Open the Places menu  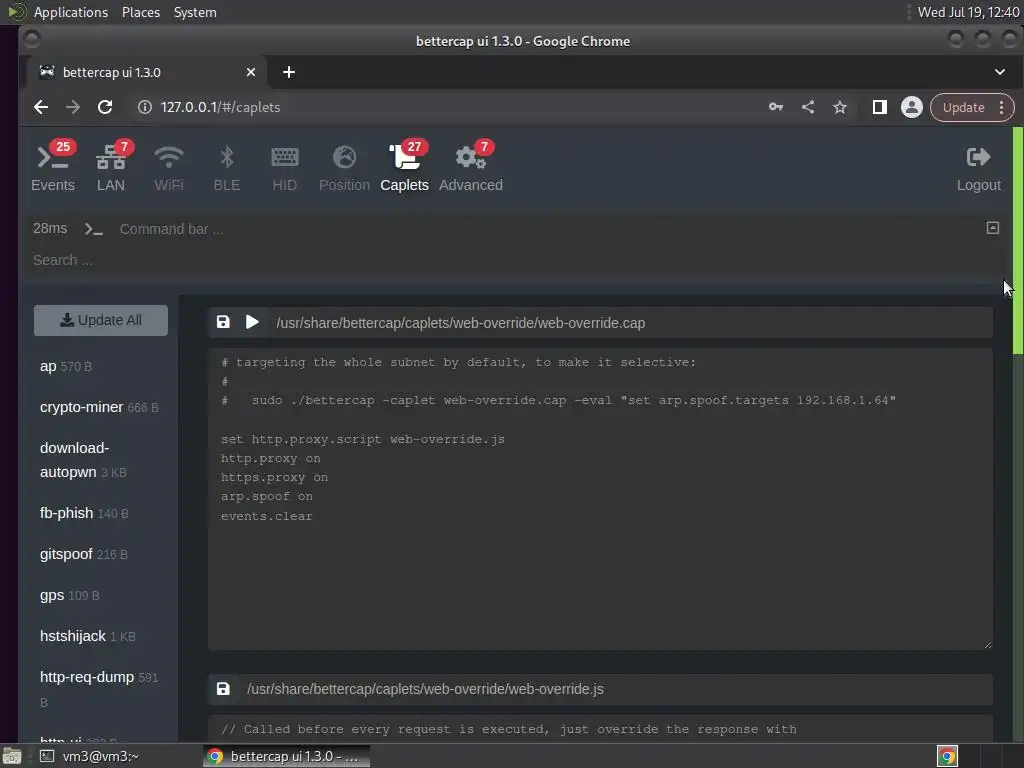141,12
